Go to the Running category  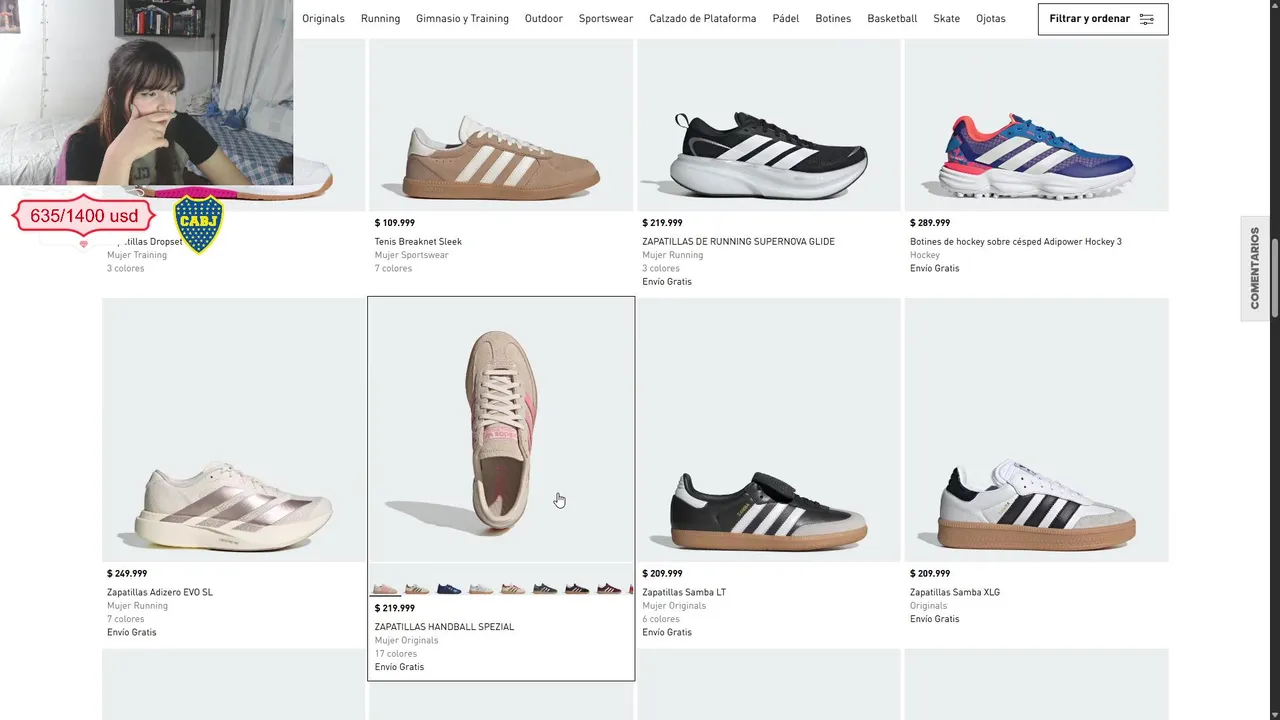pyautogui.click(x=380, y=19)
